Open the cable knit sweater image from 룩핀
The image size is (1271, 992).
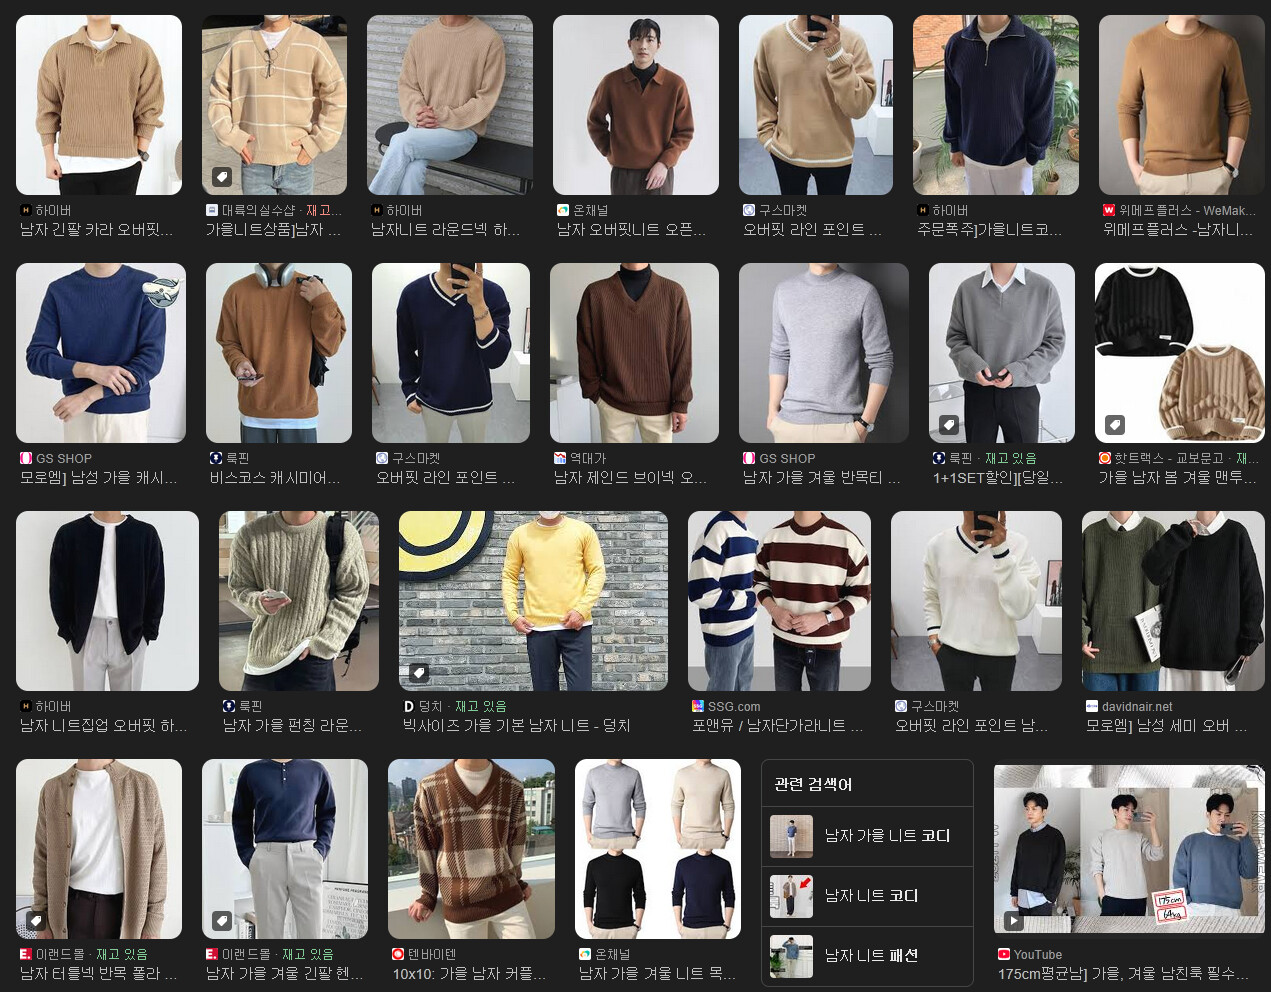point(299,601)
